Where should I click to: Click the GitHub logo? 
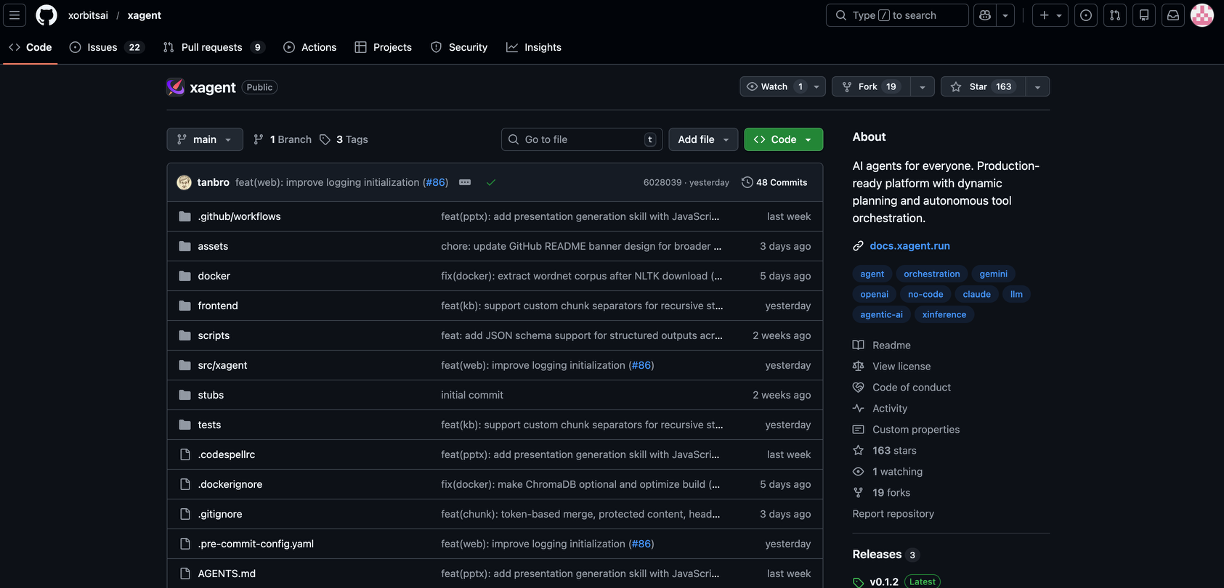click(45, 15)
